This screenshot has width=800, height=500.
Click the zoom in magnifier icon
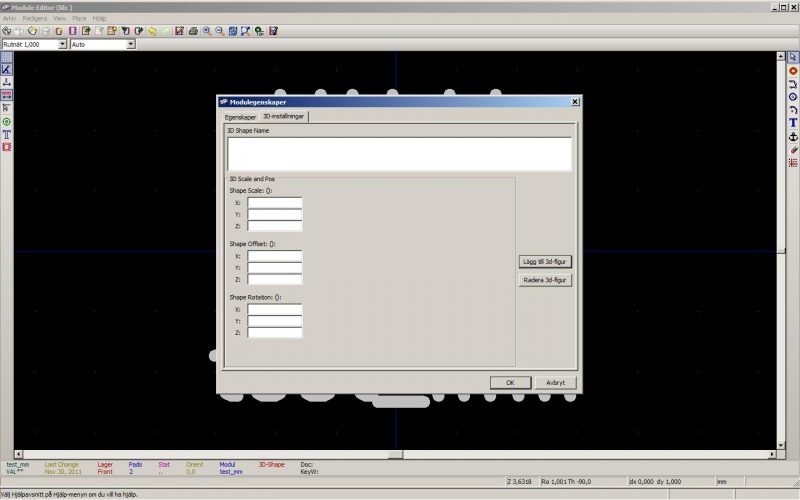click(x=206, y=31)
